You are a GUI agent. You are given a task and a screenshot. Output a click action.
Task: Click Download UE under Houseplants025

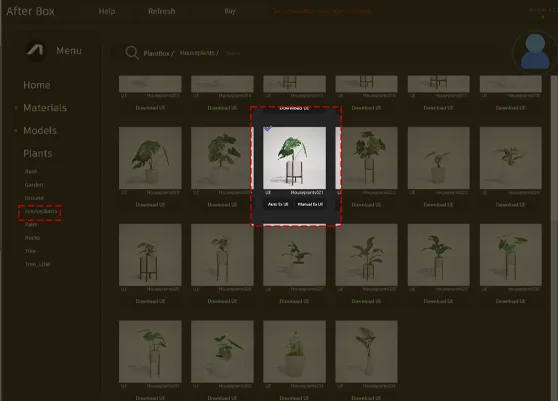click(x=150, y=301)
